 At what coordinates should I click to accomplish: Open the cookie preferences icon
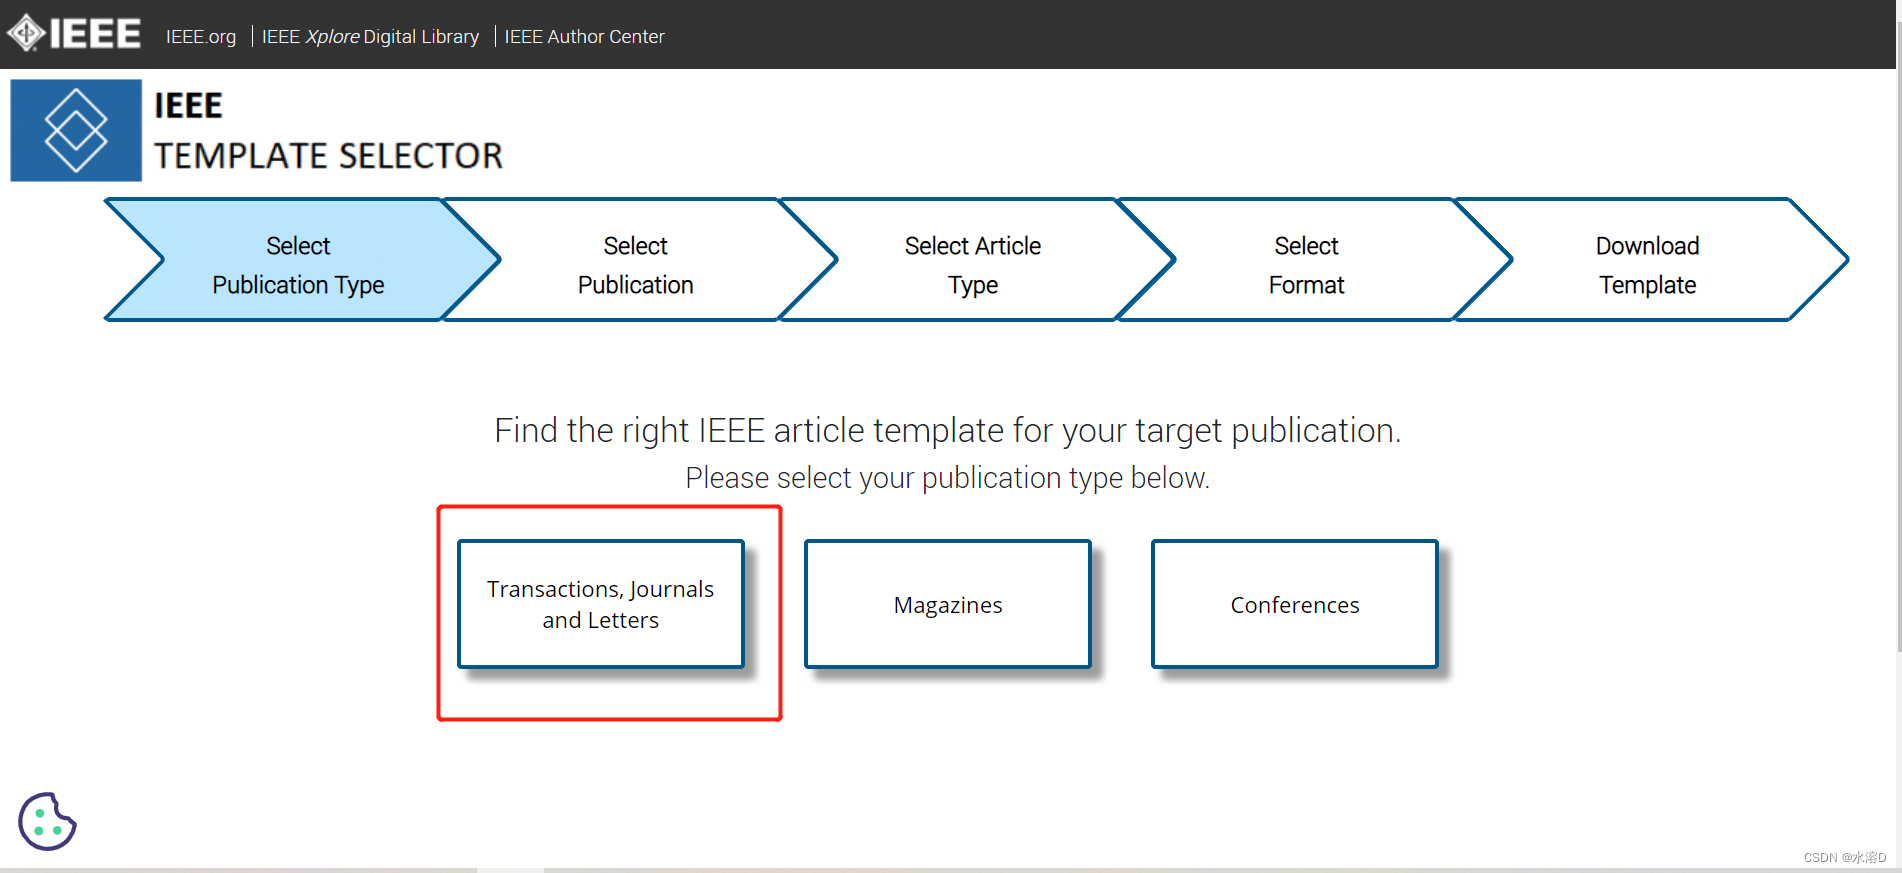(47, 822)
